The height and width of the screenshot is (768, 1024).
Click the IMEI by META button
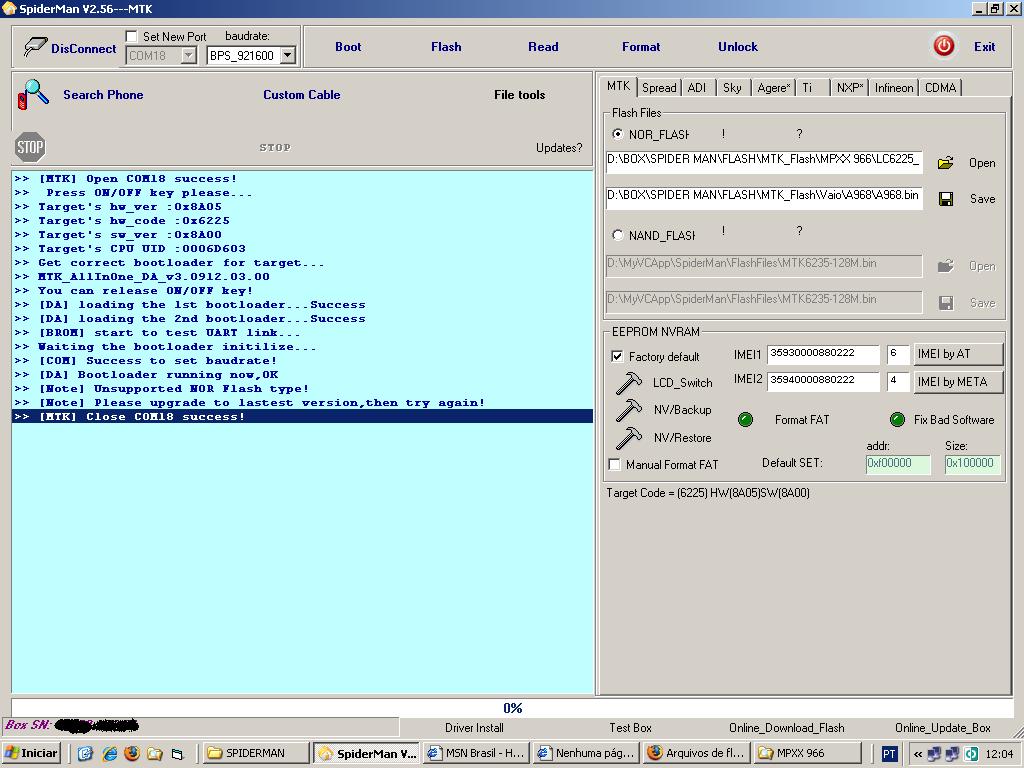tap(957, 382)
